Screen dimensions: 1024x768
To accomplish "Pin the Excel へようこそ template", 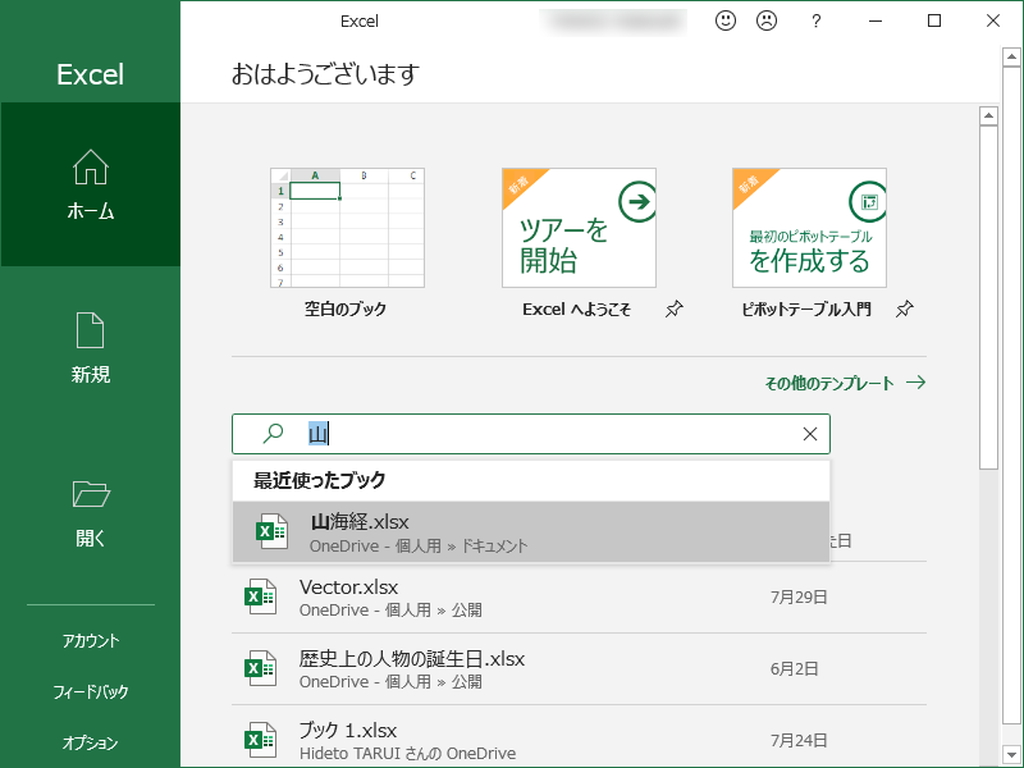I will pos(675,310).
